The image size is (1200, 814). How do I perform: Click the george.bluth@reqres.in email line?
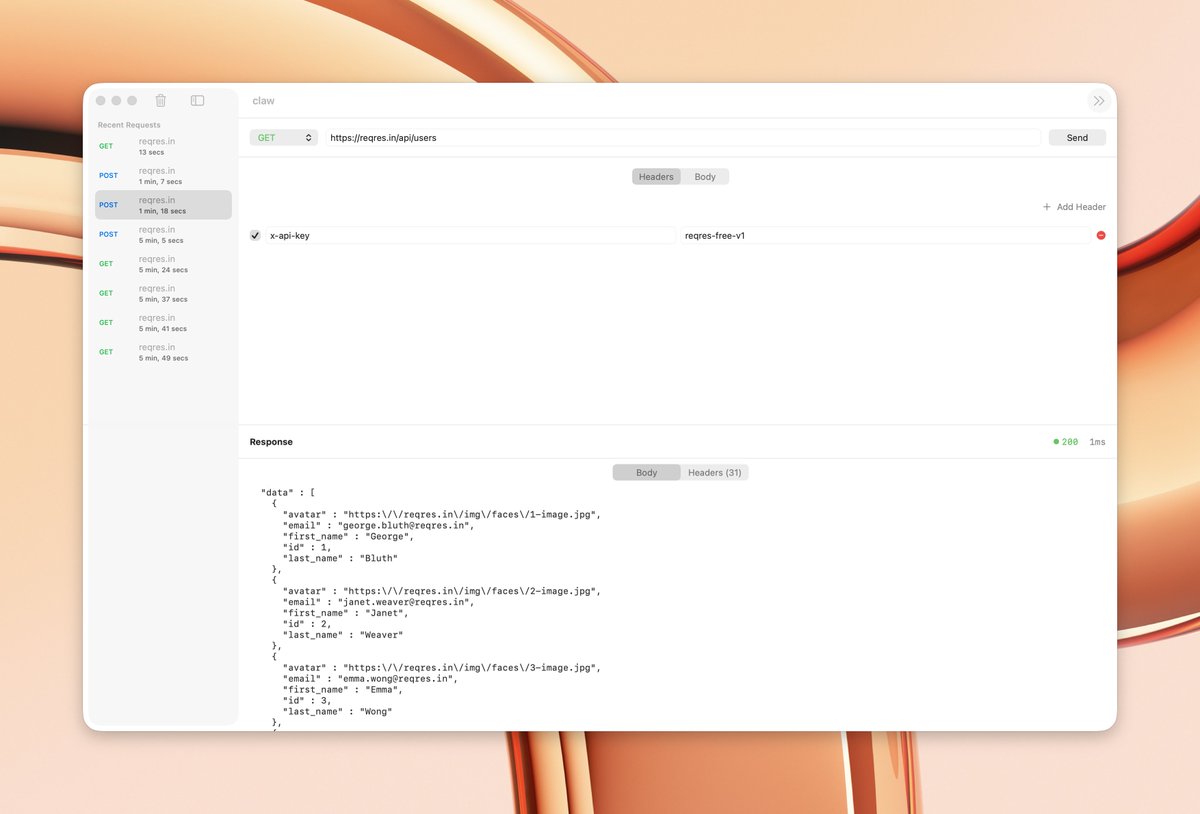click(x=378, y=525)
